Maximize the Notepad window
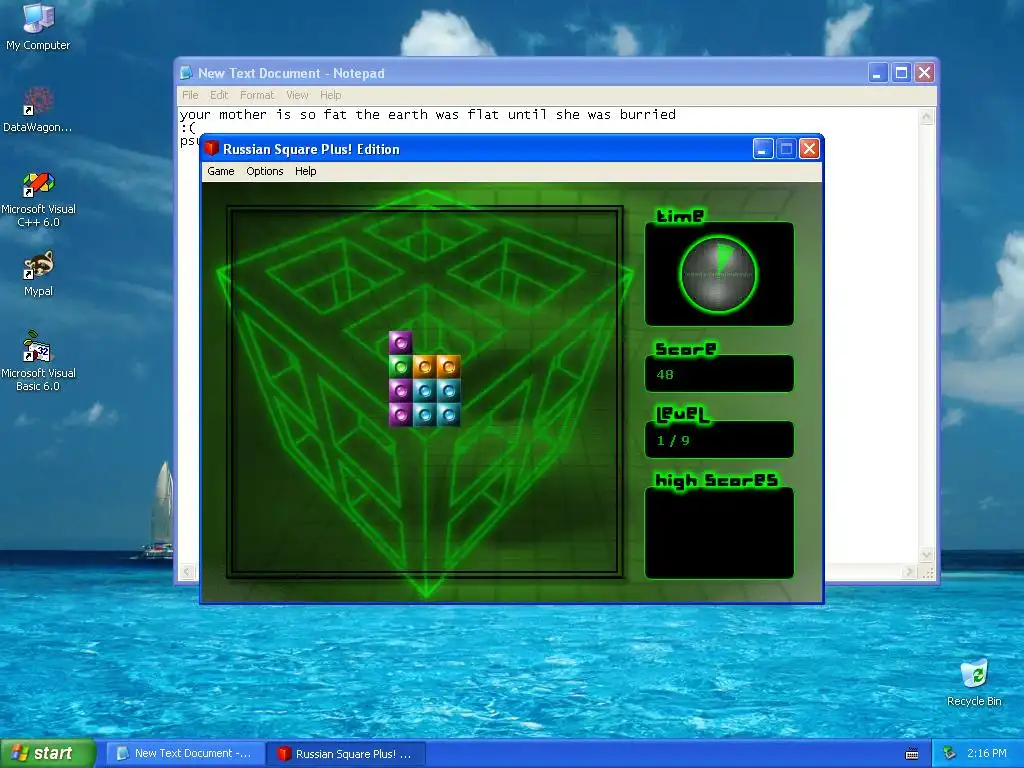Image resolution: width=1024 pixels, height=768 pixels. (901, 72)
